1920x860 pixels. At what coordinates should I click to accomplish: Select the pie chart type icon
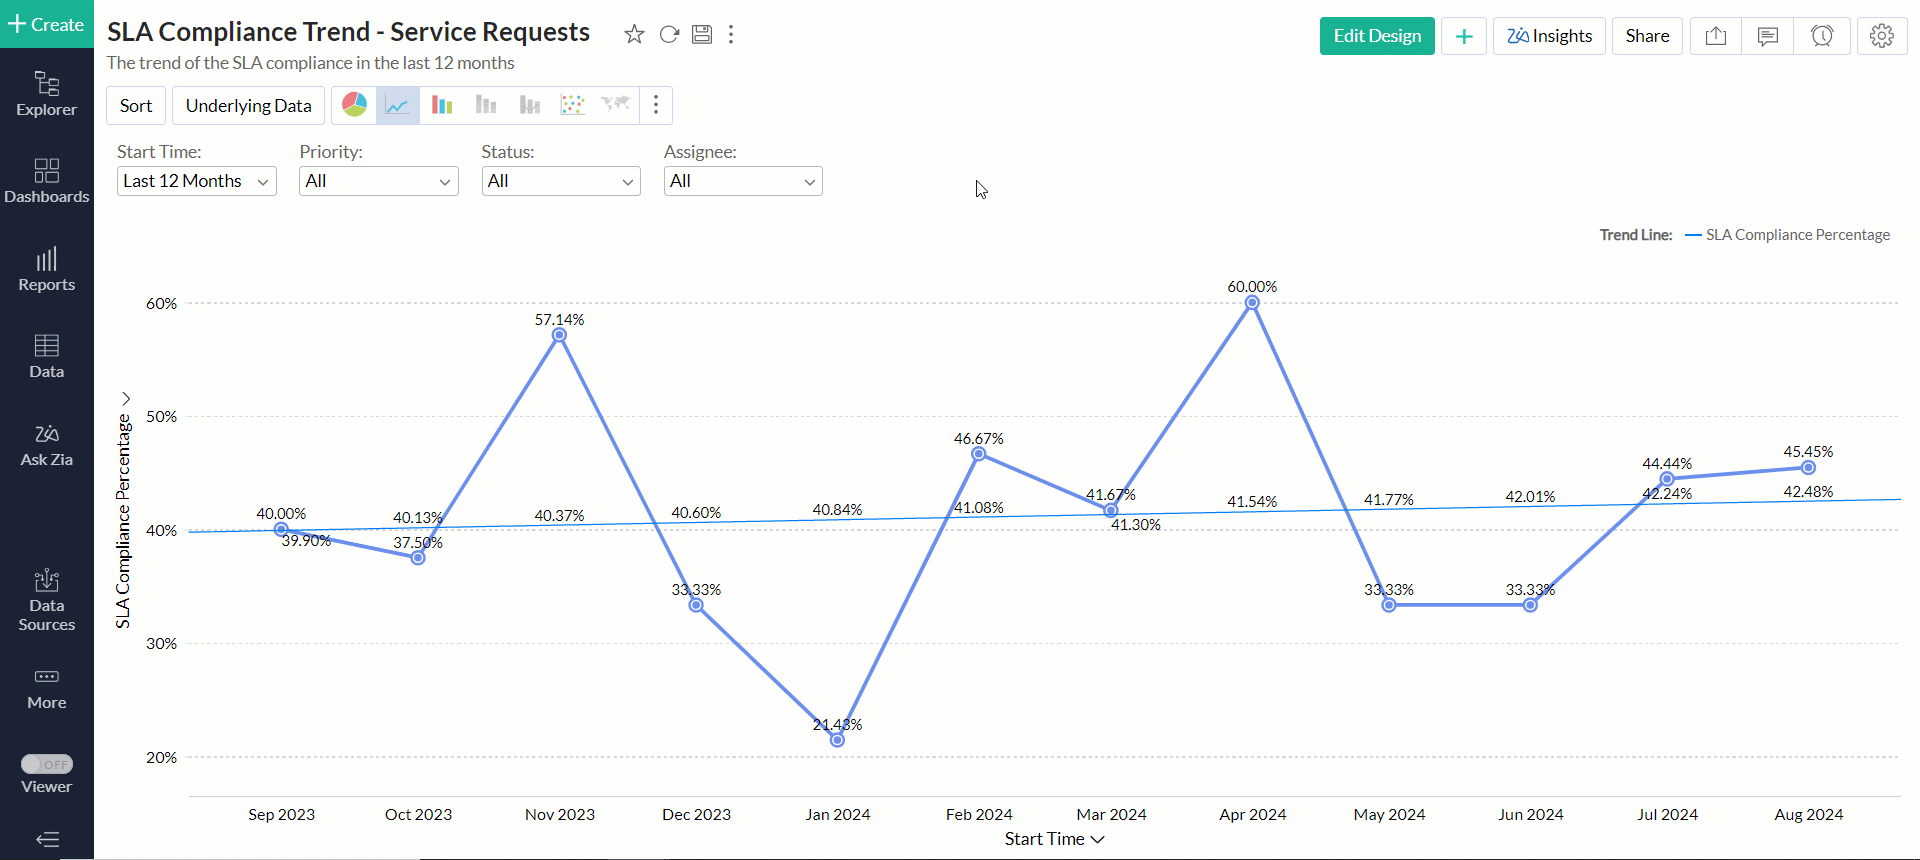point(354,105)
